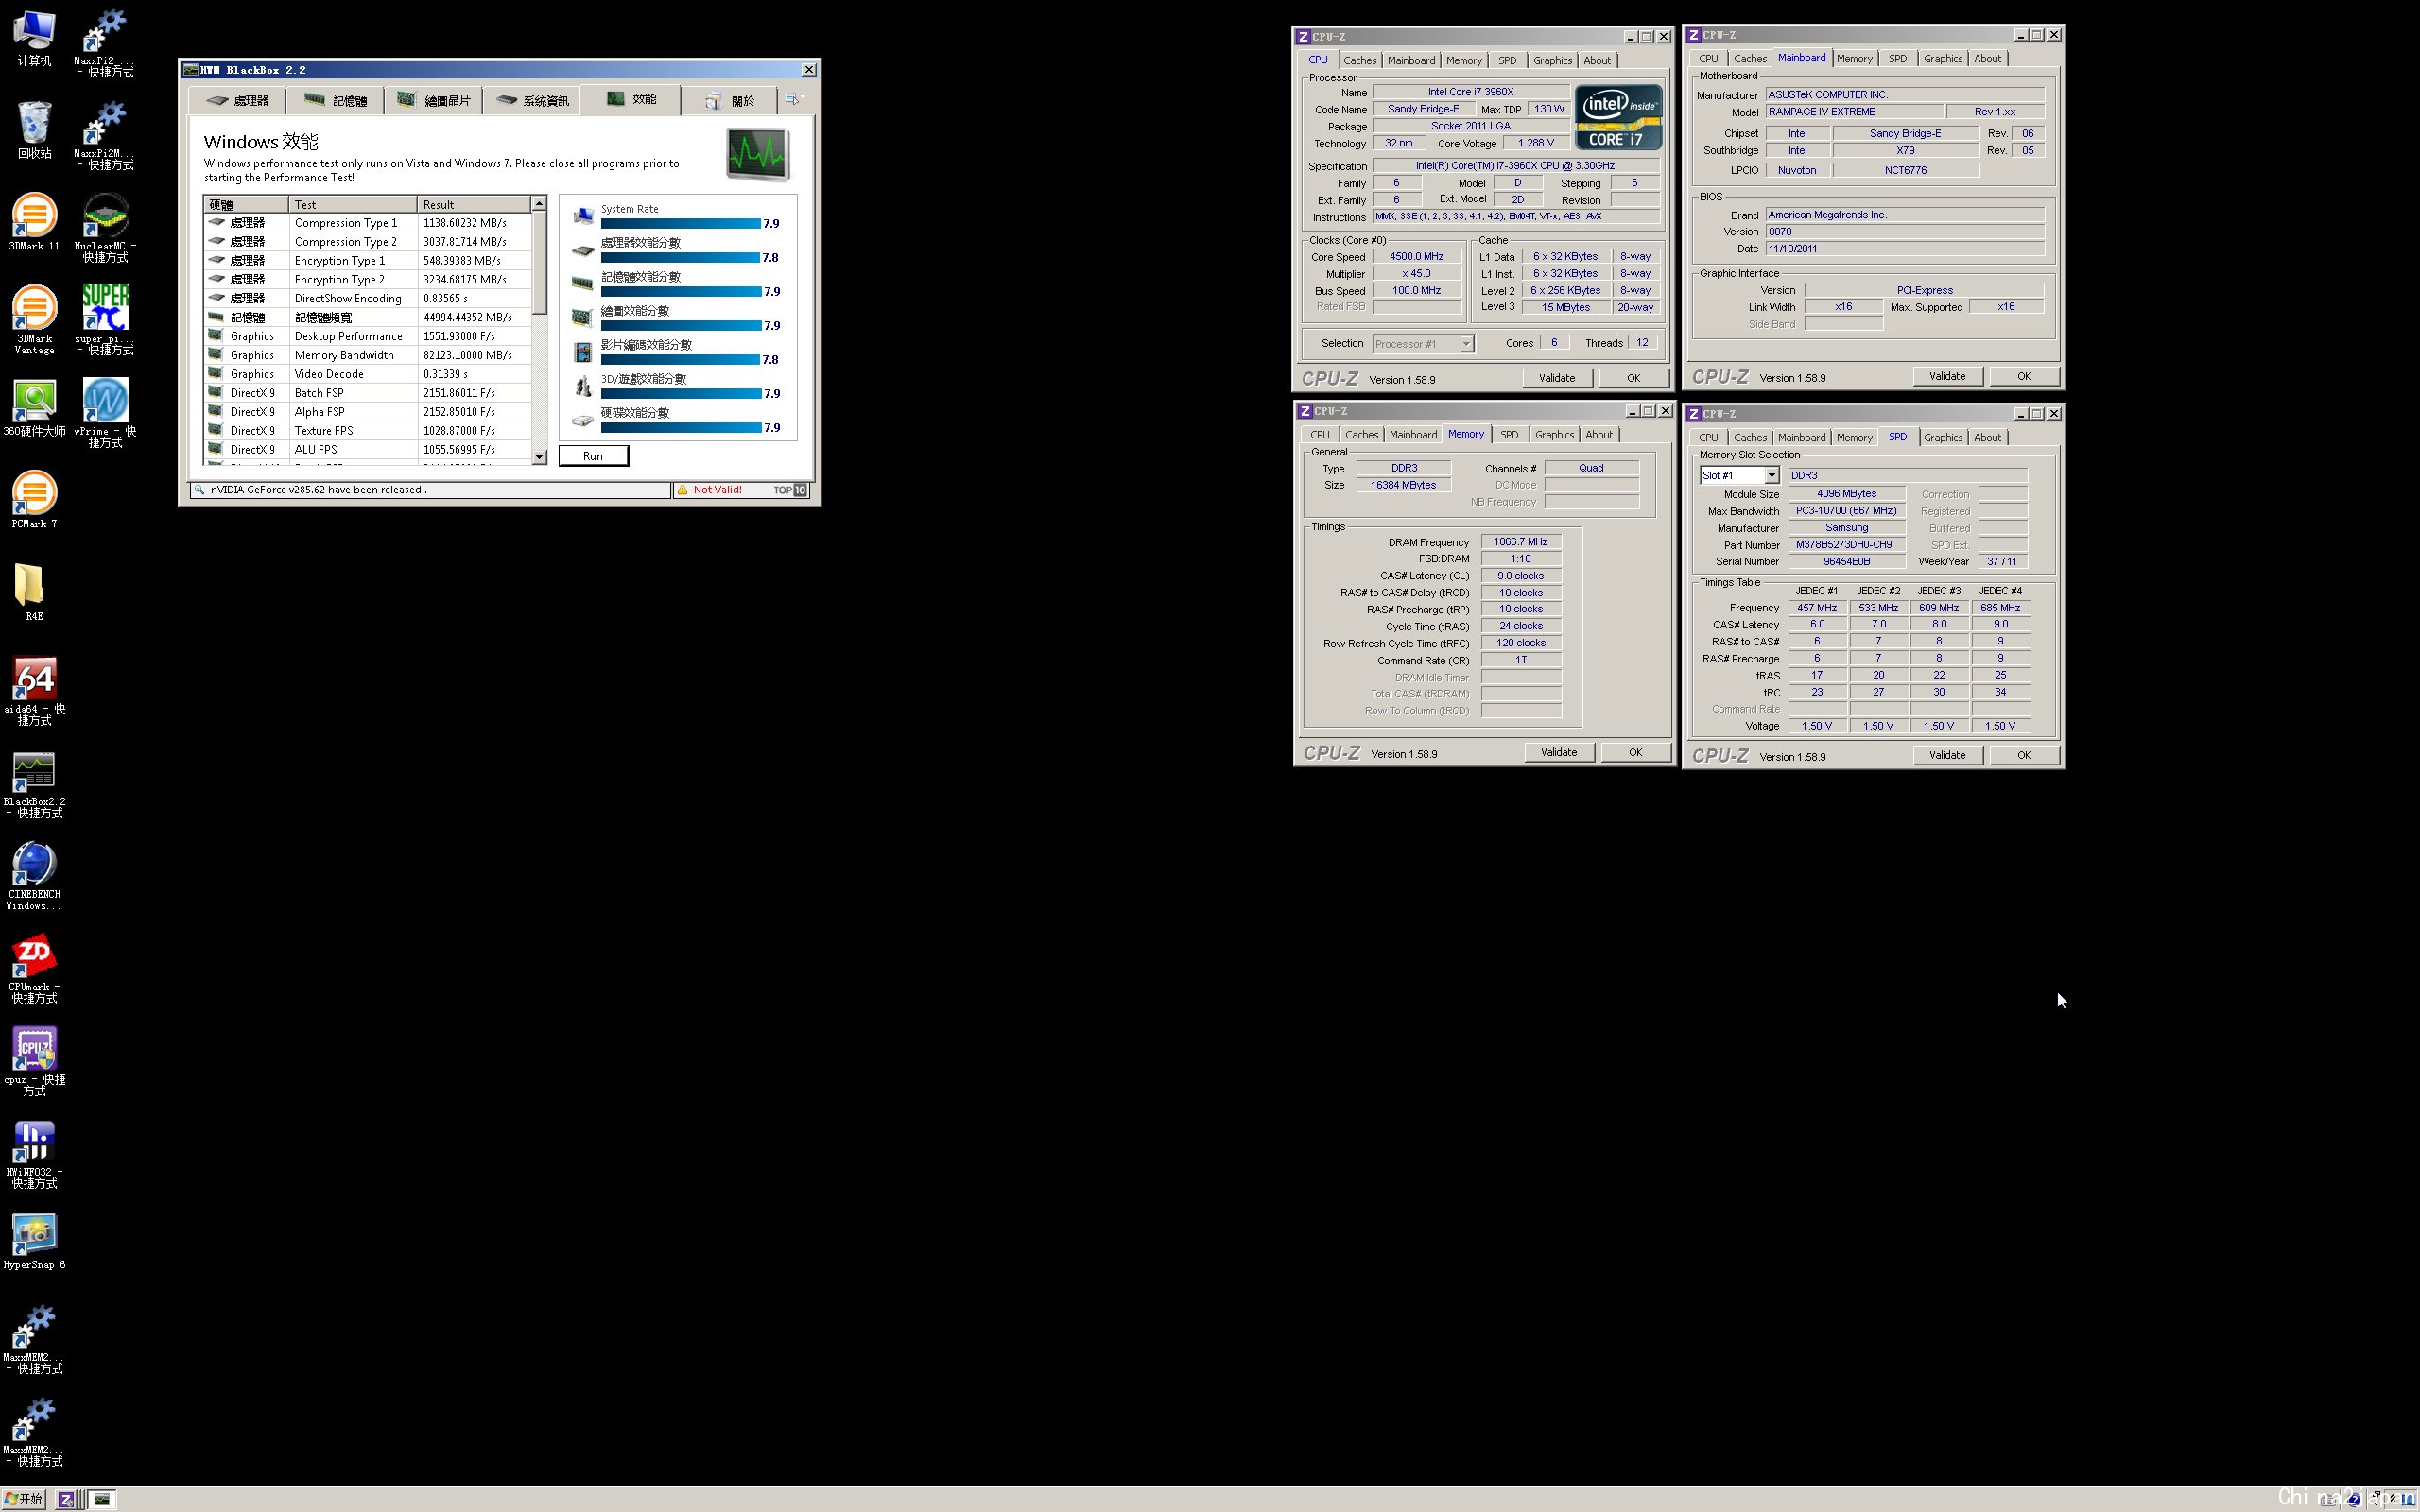Open the HyperSnap 6 desktop icon

(34, 1240)
